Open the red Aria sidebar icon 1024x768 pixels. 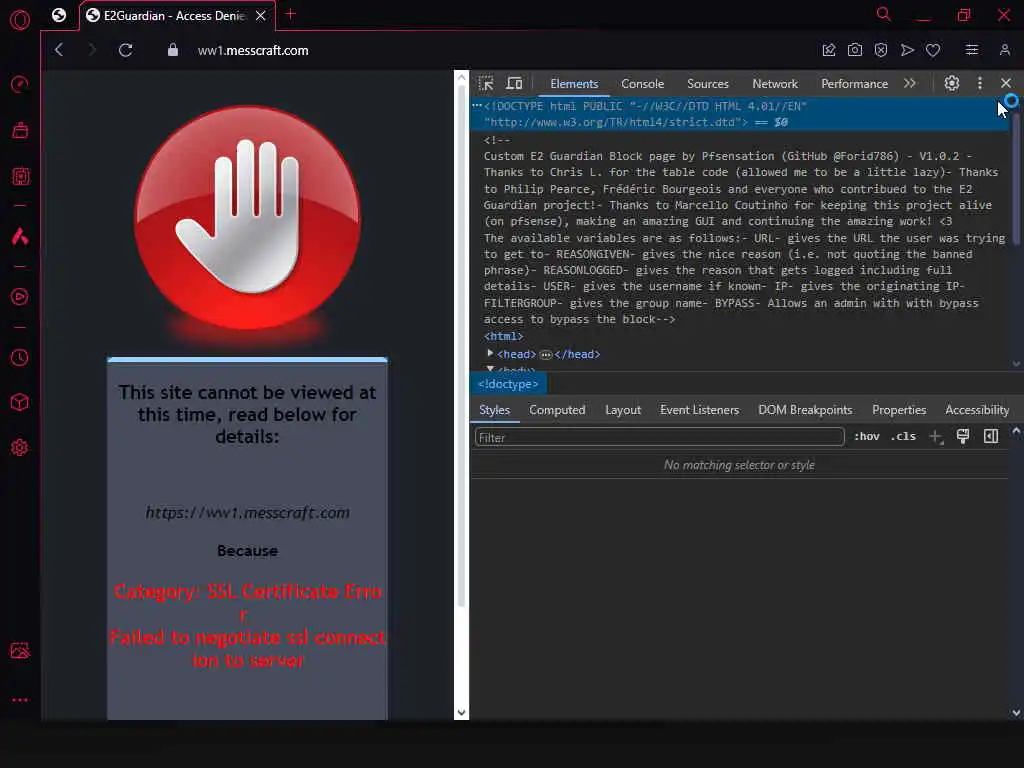20,236
